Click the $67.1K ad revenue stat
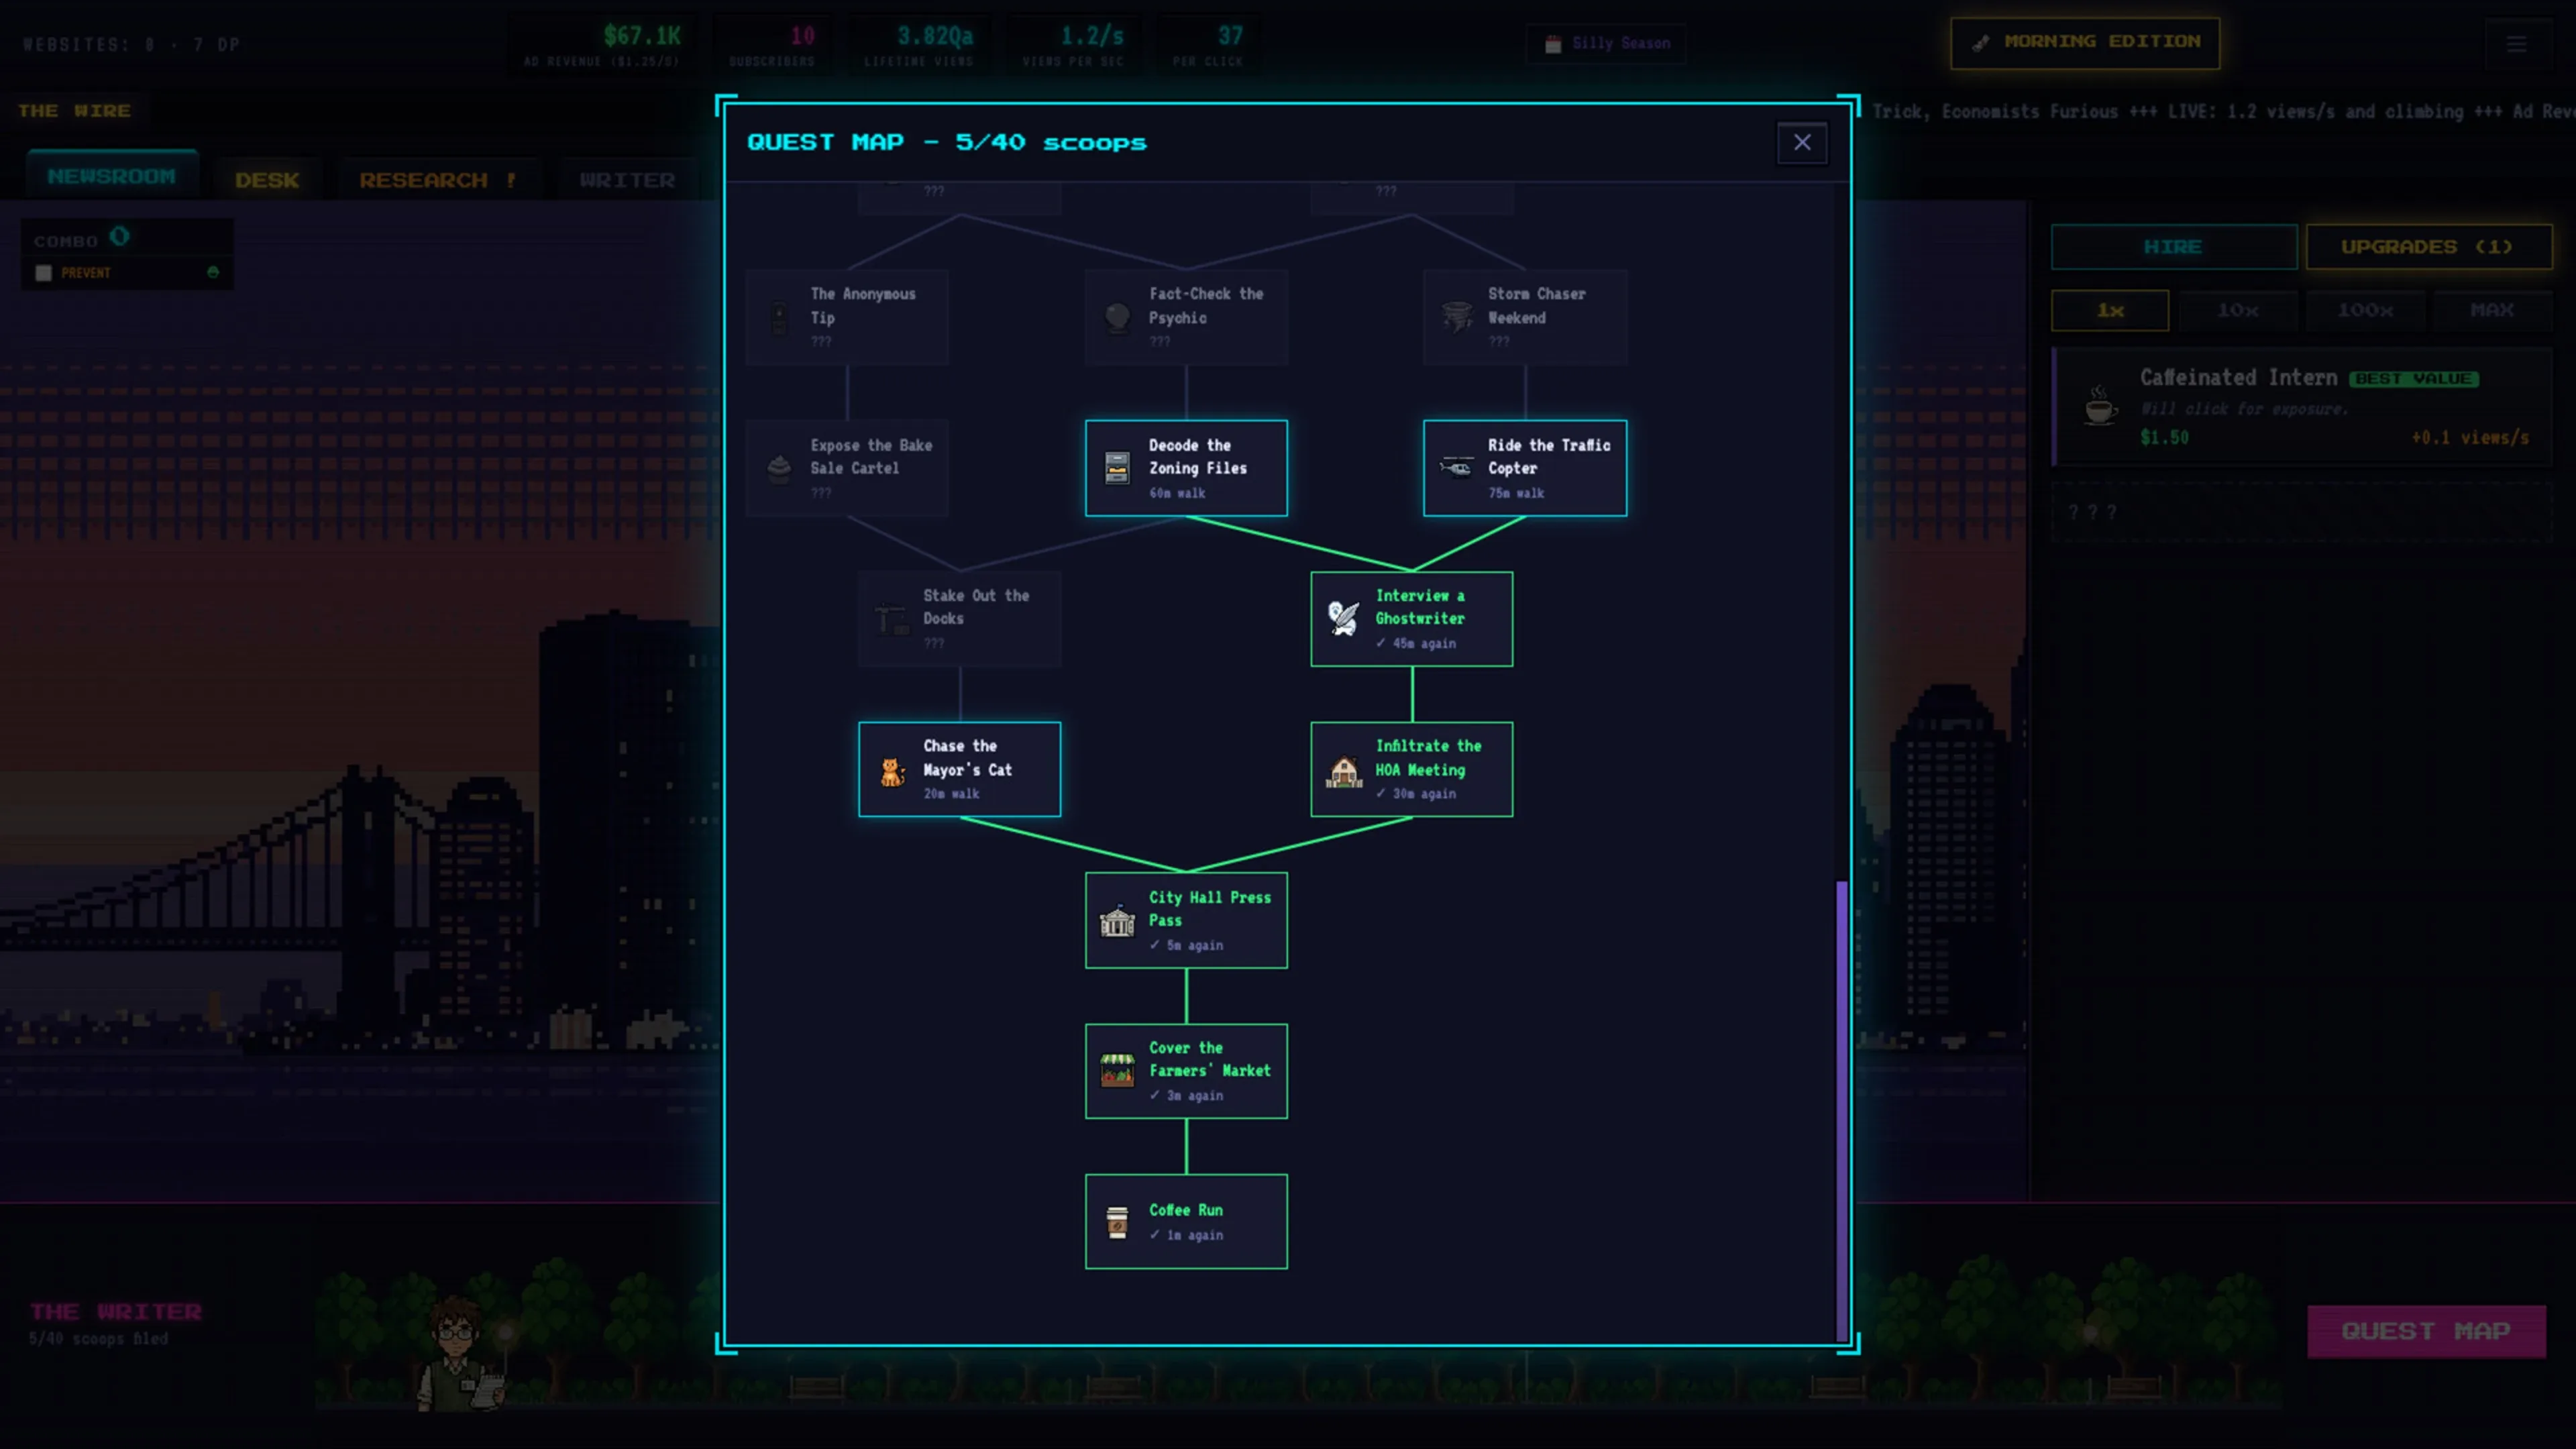The height and width of the screenshot is (1449, 2576). tap(602, 45)
